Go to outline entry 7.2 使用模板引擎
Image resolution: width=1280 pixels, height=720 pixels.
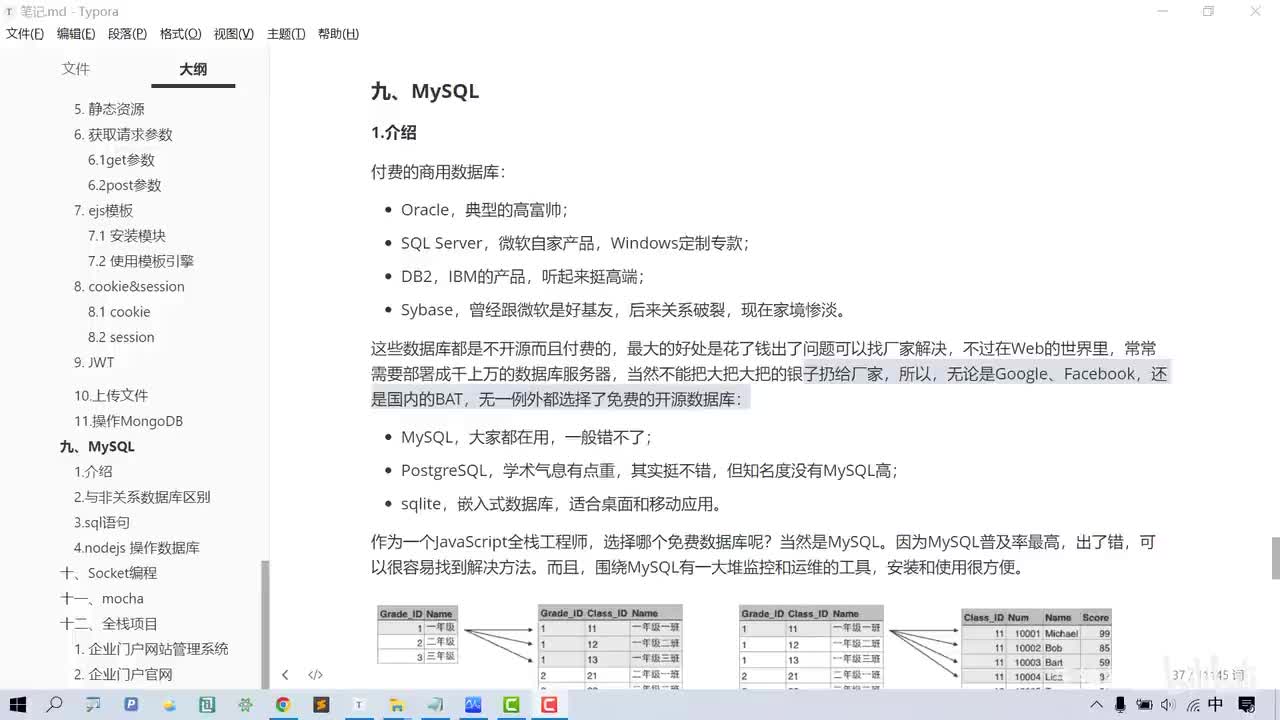141,261
